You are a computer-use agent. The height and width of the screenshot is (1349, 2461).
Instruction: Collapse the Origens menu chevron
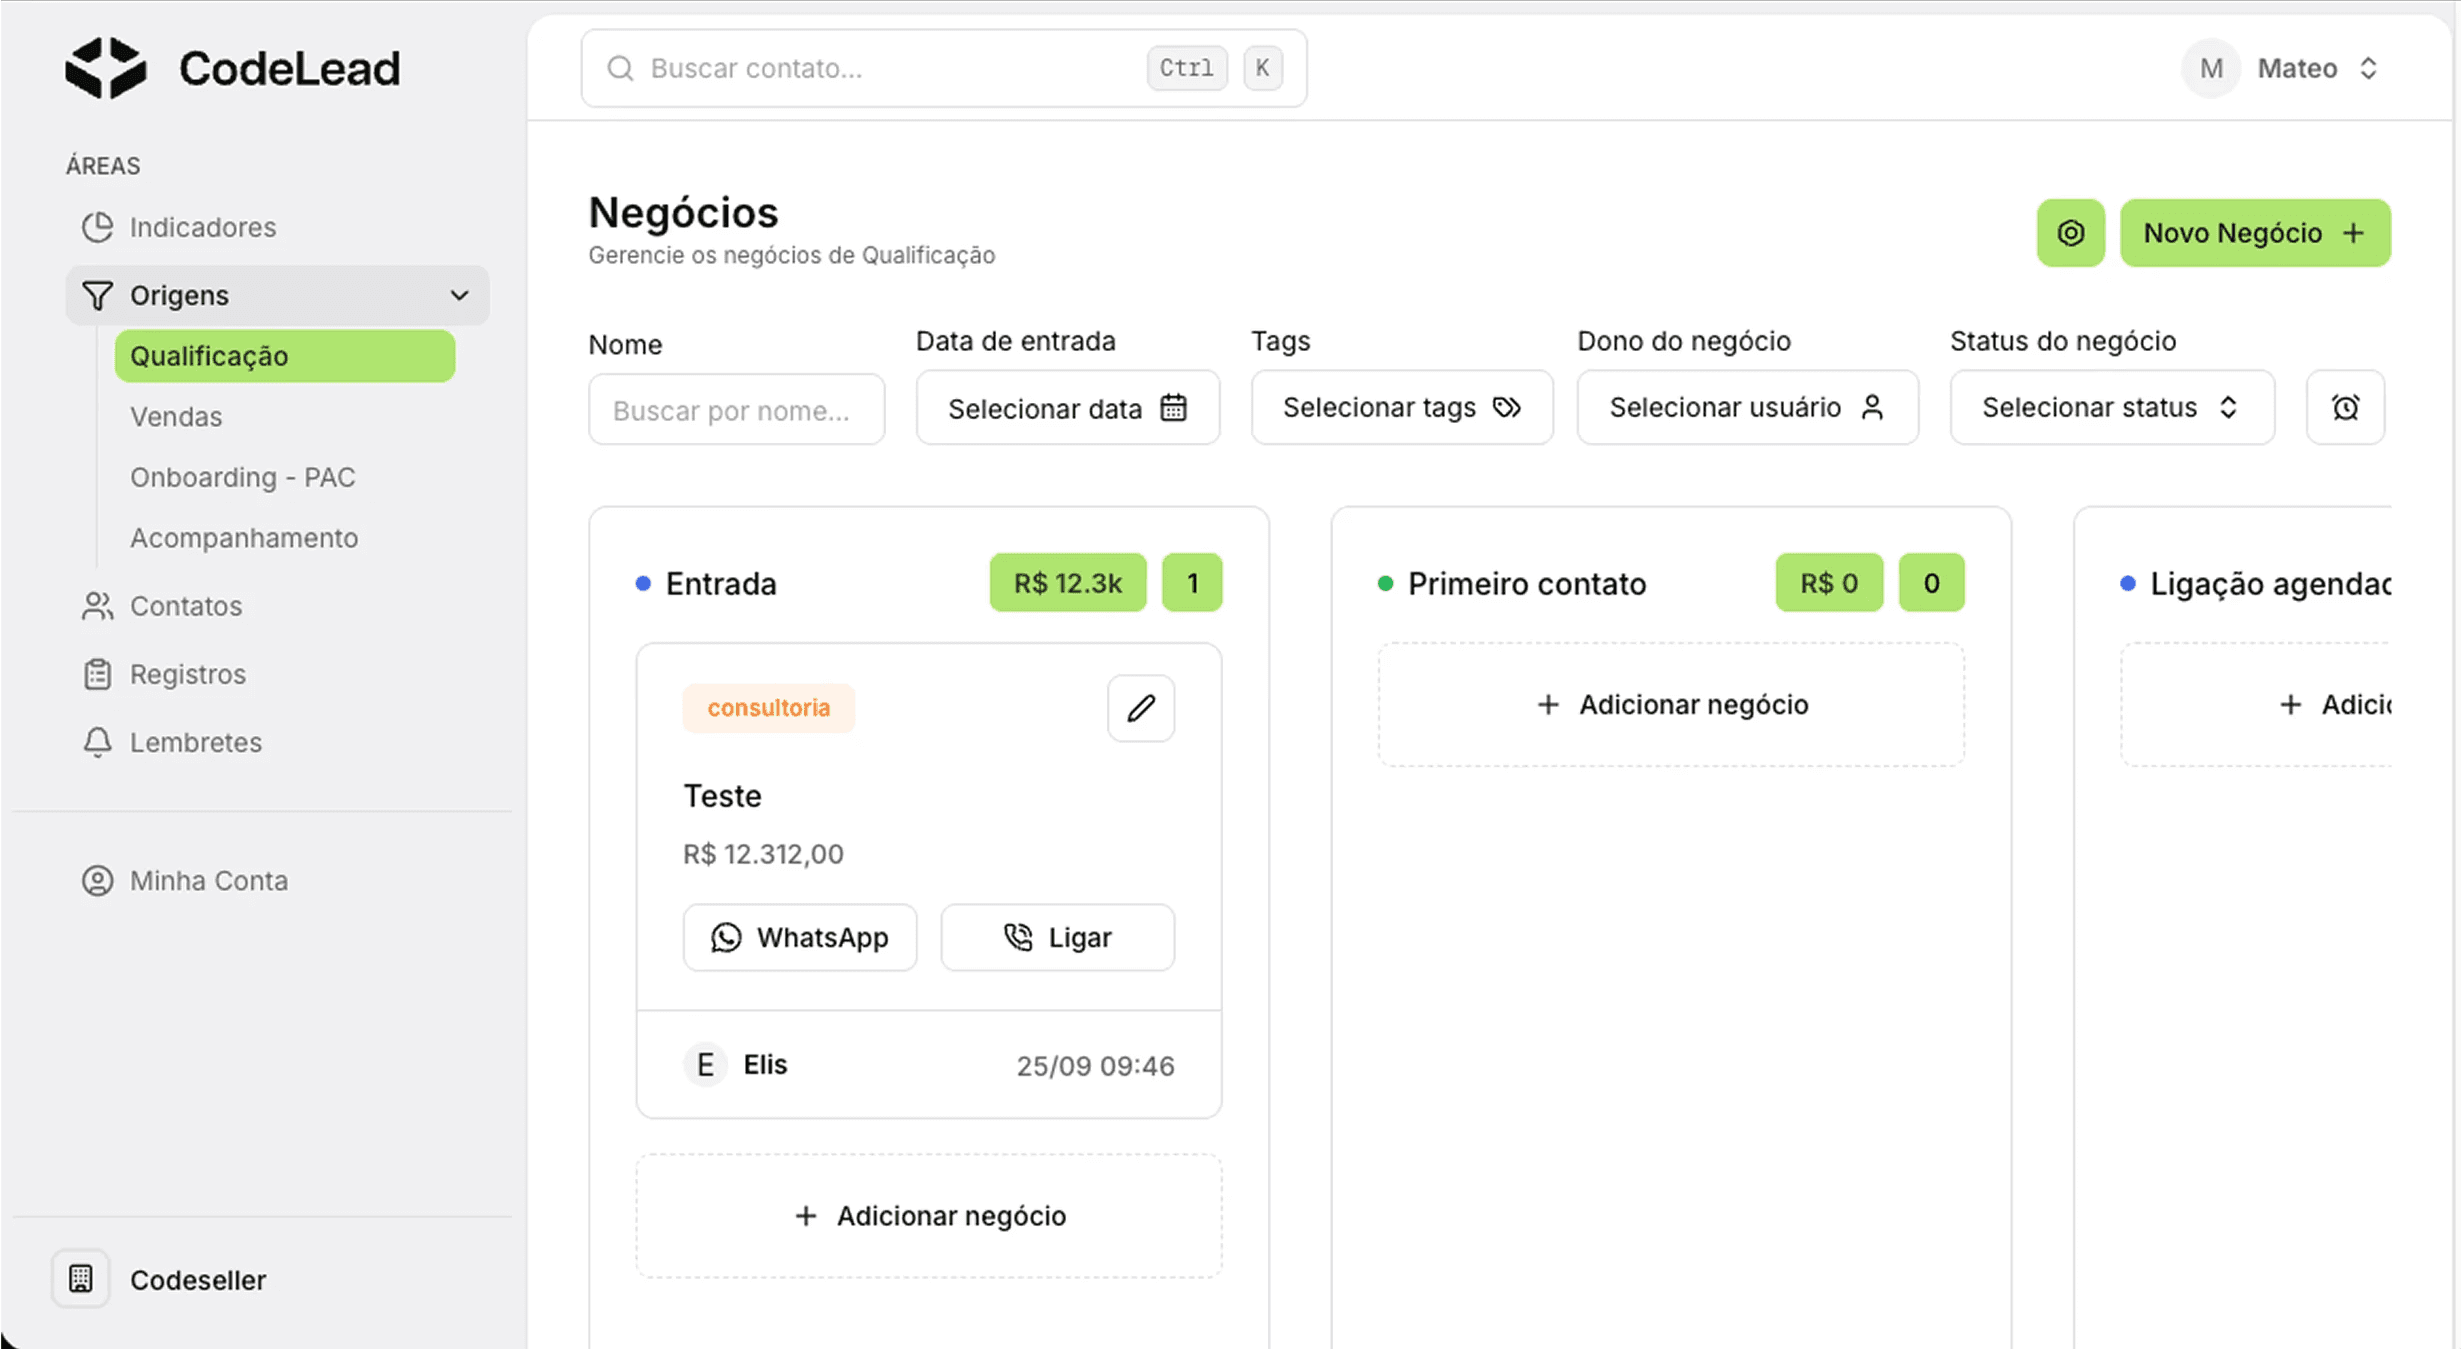point(459,295)
